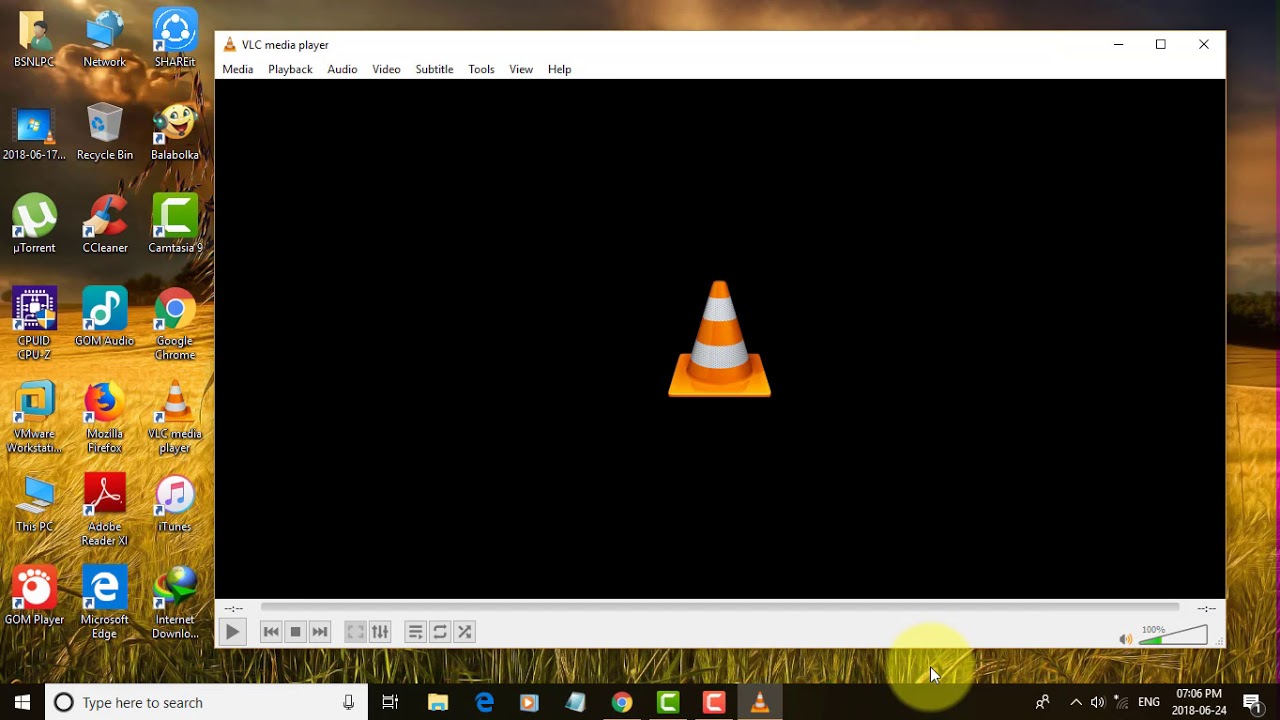This screenshot has width=1280, height=720.
Task: Select the µTorrent desktop shortcut
Action: point(34,225)
